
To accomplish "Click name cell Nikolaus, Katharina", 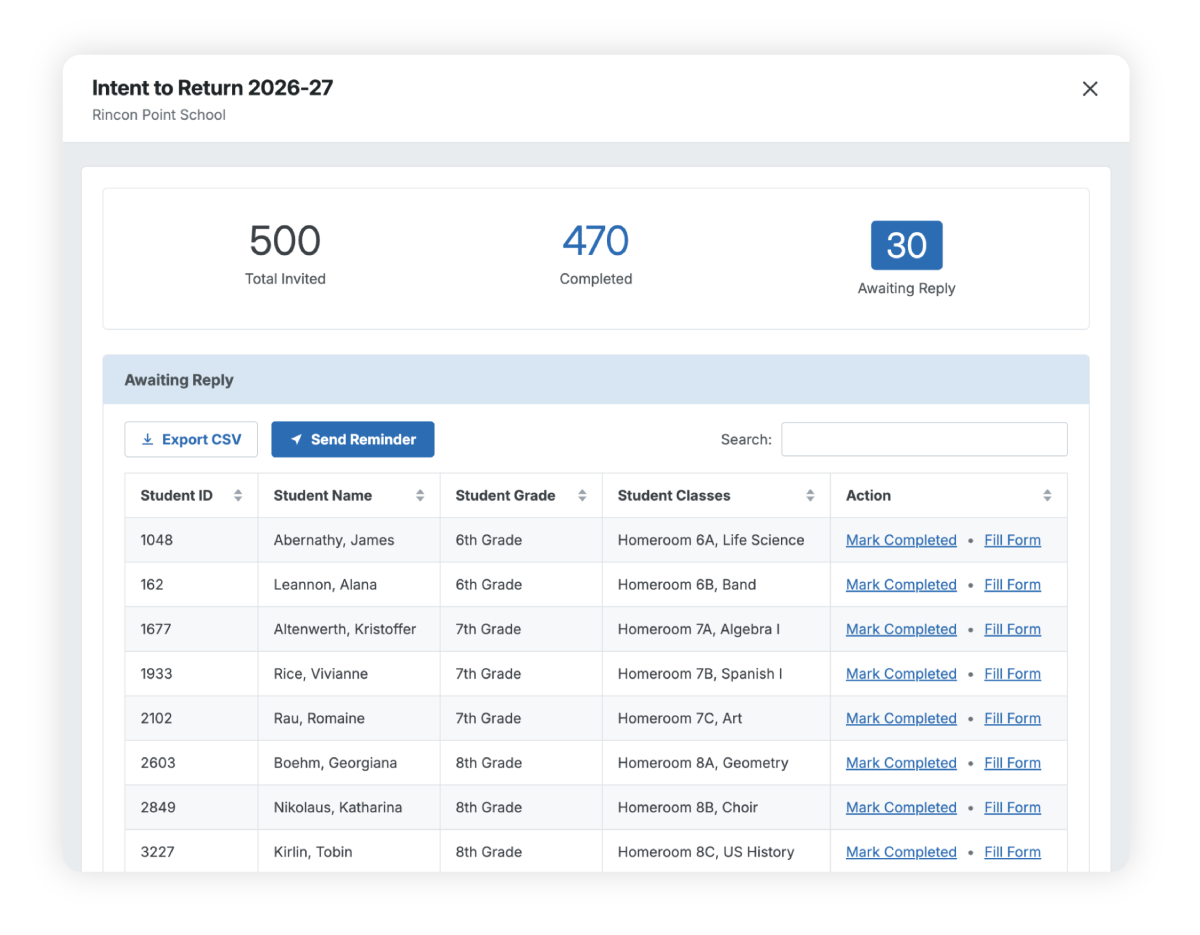I will coord(349,807).
